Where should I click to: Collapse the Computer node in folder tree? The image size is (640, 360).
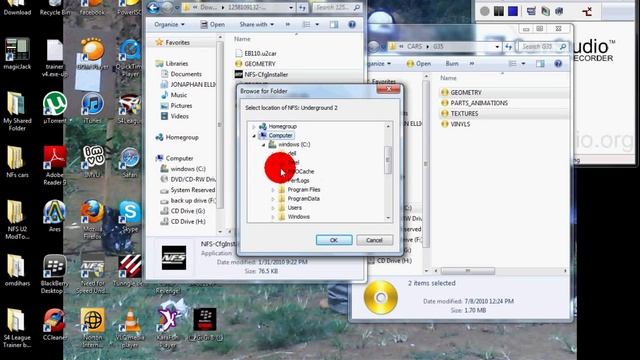coord(253,136)
